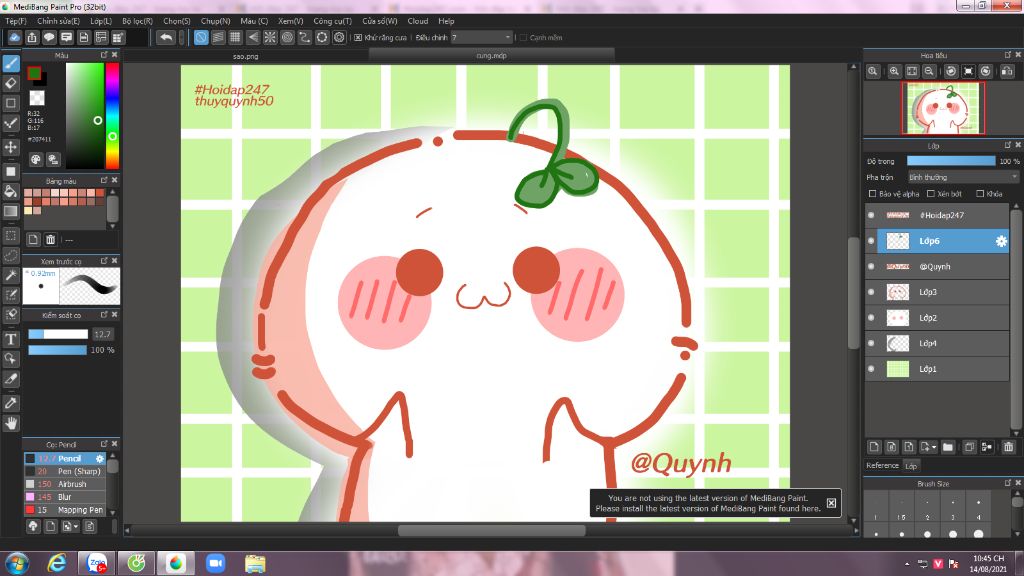
Task: Select Pen (Sharp) brush
Action: point(65,472)
